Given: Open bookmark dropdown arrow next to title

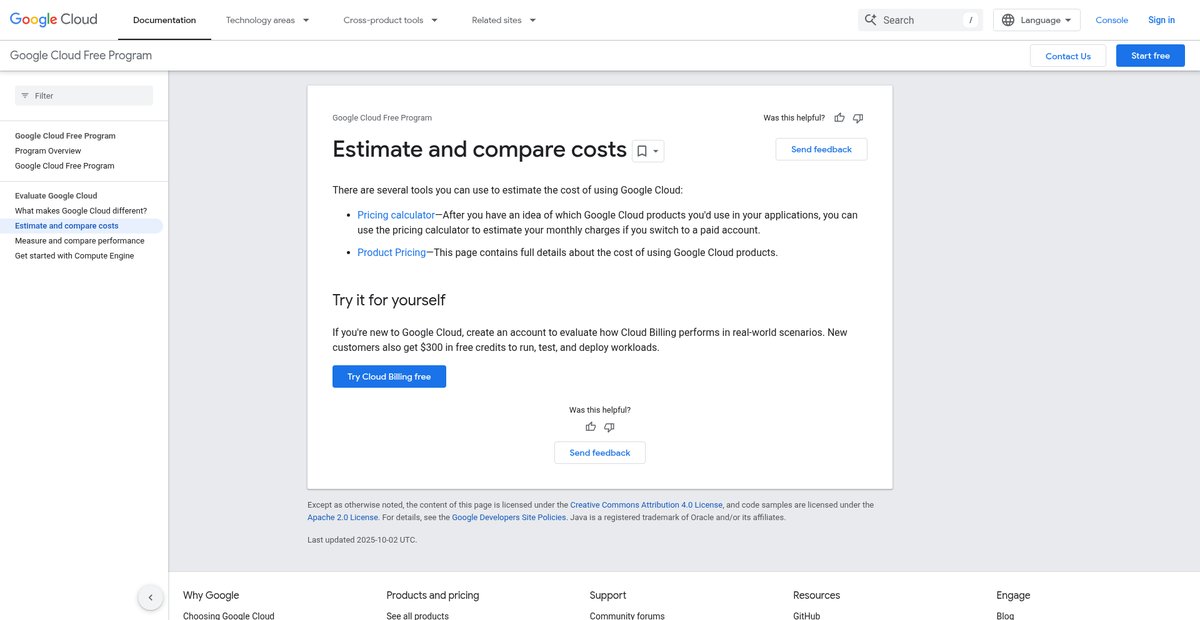Looking at the screenshot, I should click(656, 151).
